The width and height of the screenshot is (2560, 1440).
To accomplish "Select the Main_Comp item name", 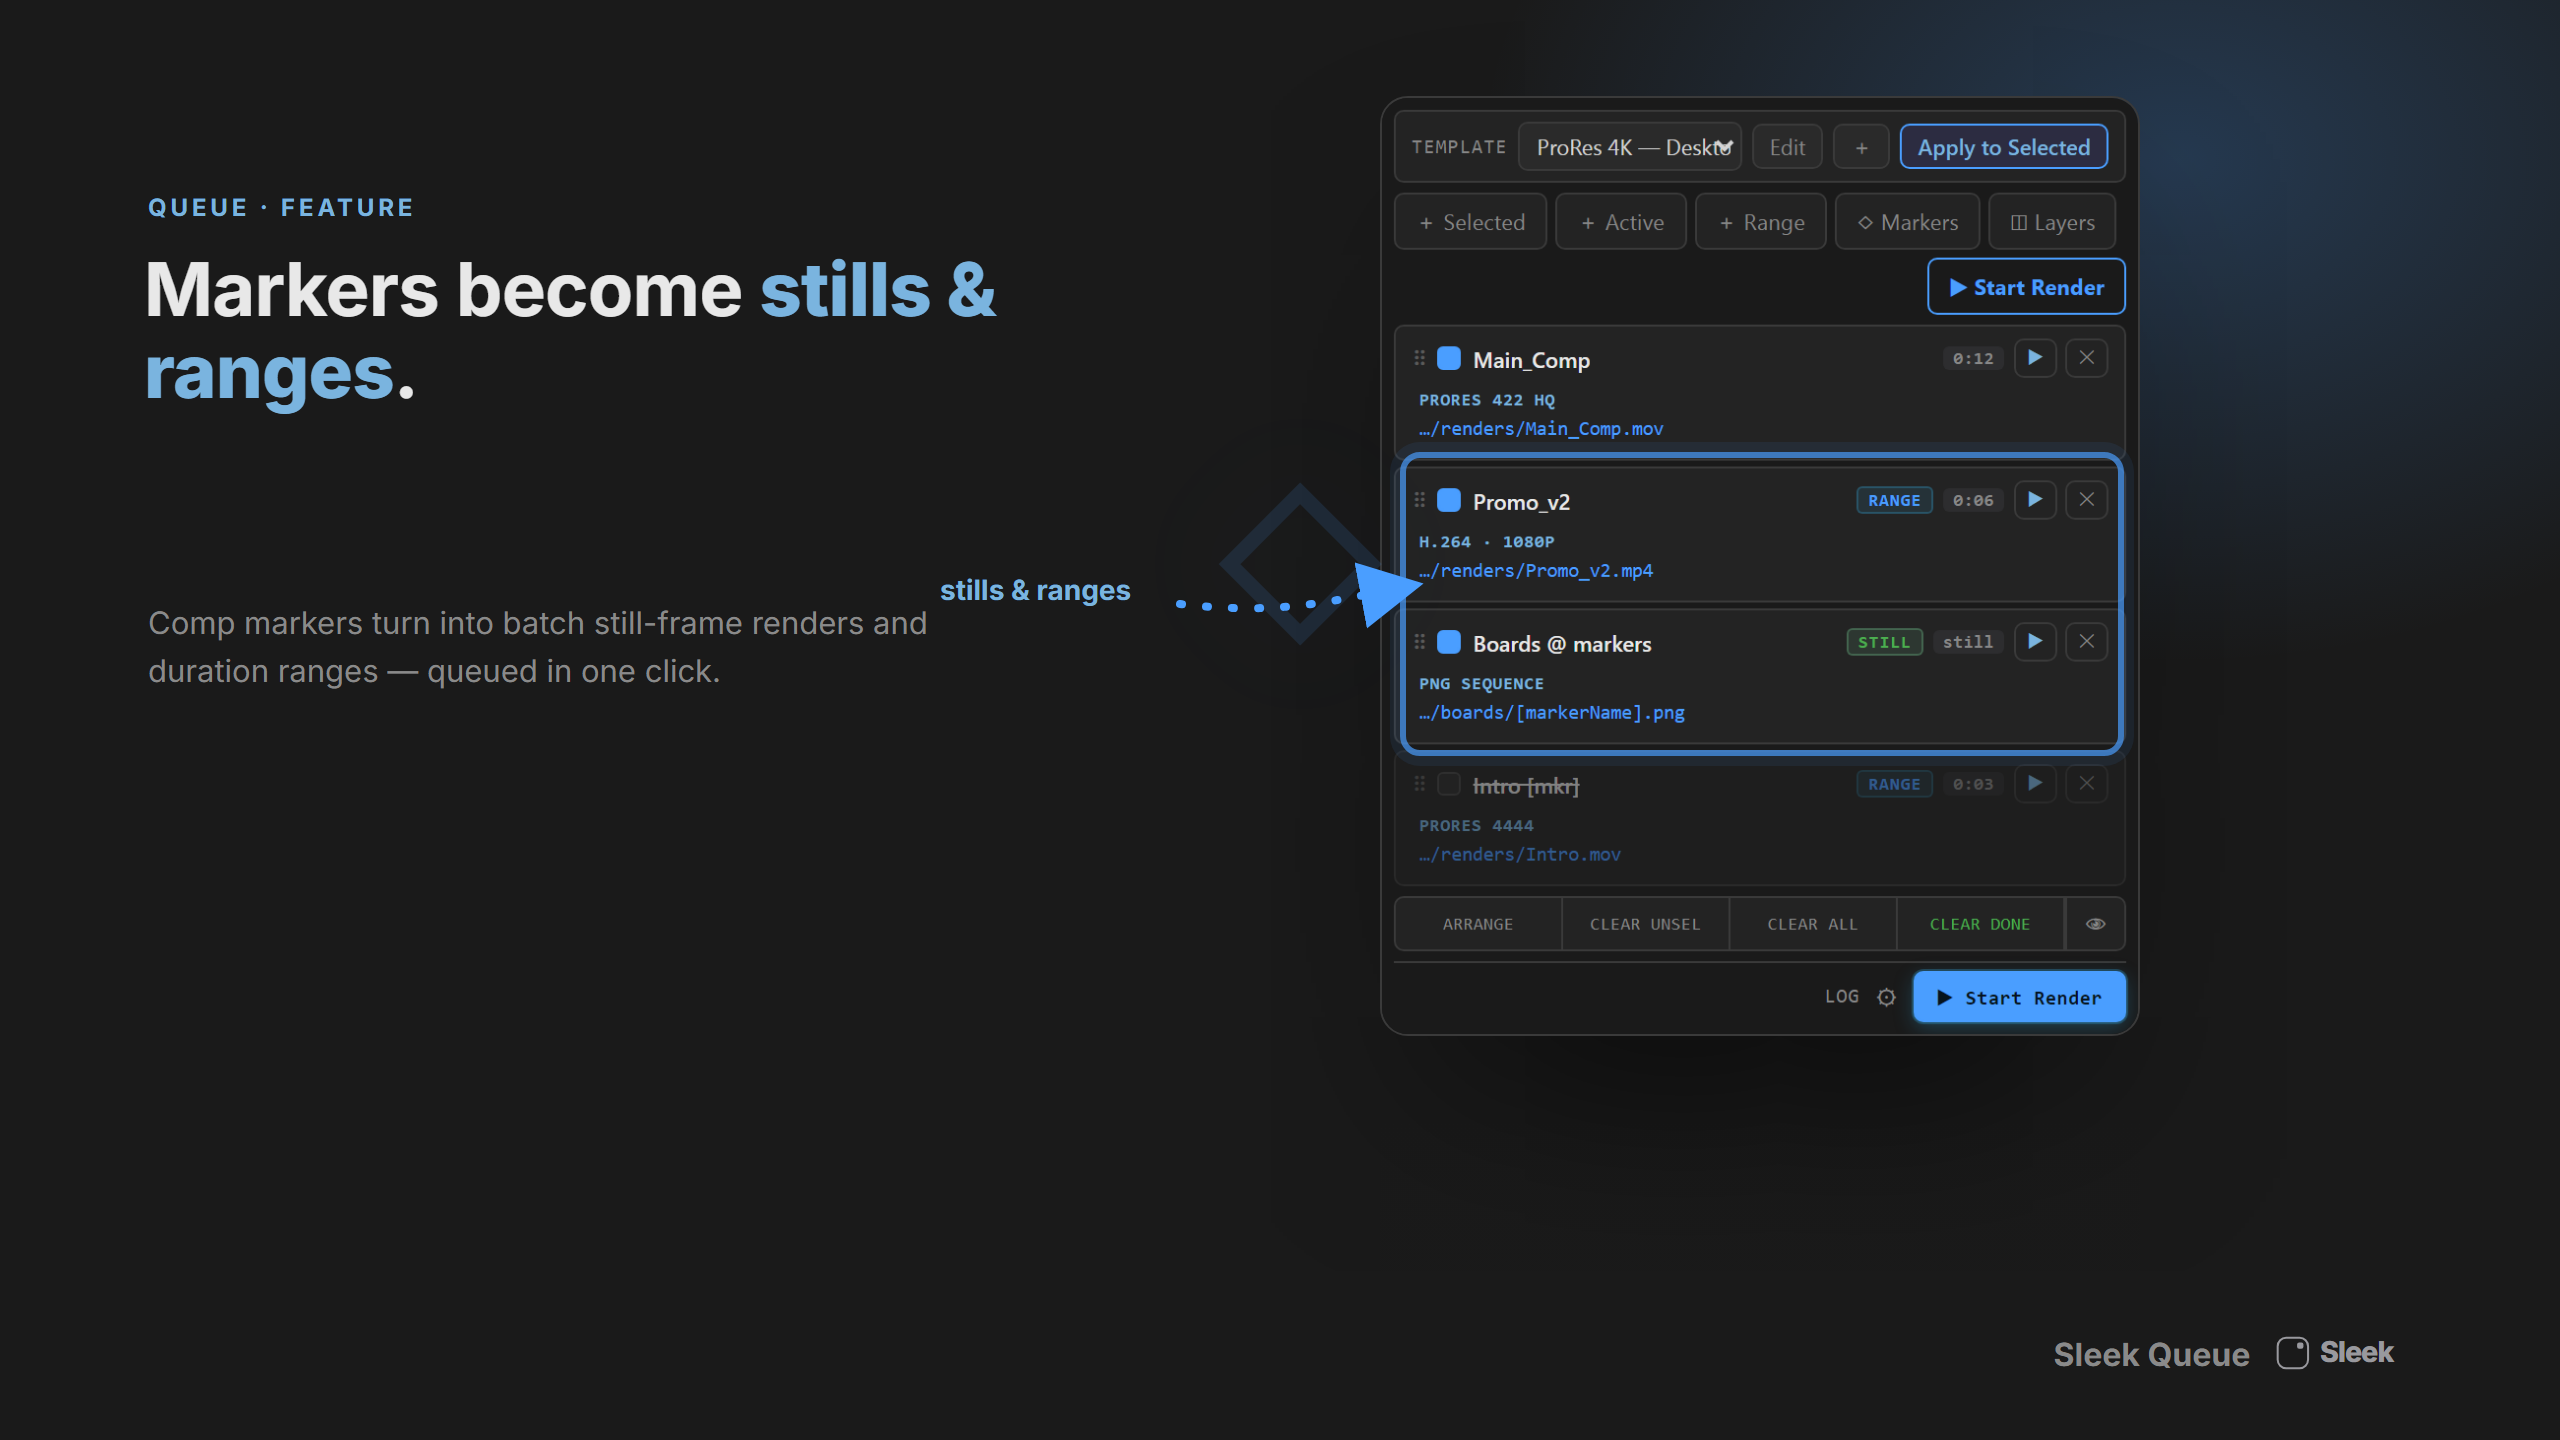I will pyautogui.click(x=1531, y=360).
